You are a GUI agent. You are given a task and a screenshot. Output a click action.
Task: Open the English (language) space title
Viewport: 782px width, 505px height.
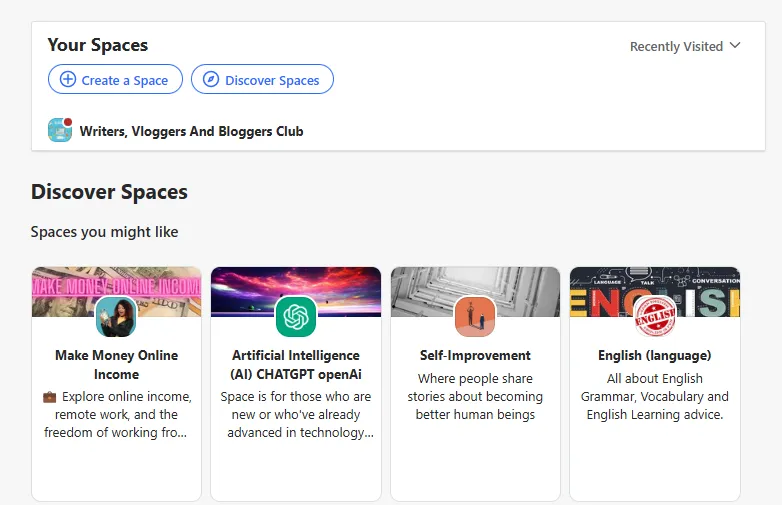[x=655, y=355]
